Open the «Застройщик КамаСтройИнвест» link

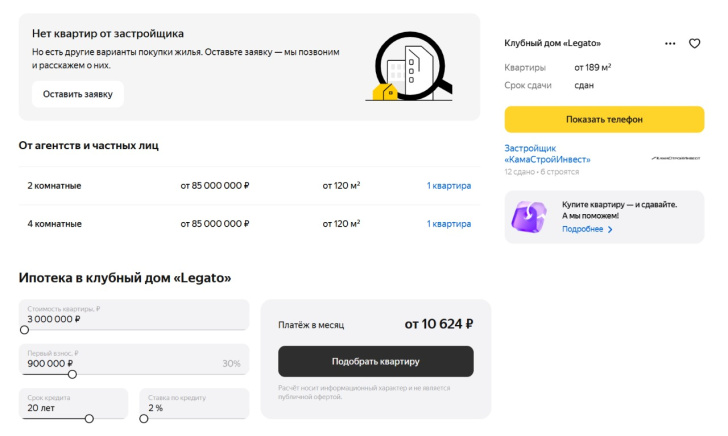[547, 153]
